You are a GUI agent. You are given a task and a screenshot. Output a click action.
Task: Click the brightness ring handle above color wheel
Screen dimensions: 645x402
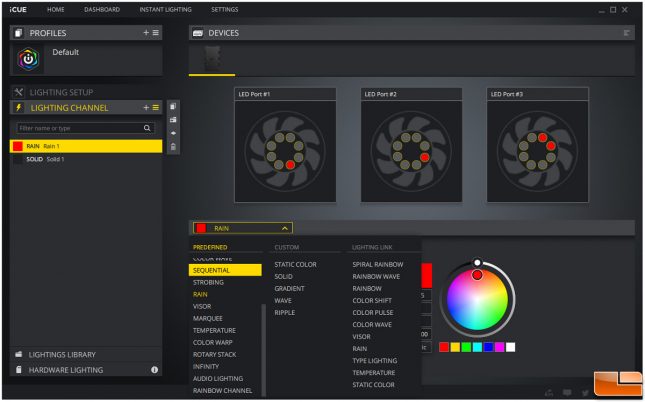[x=477, y=263]
